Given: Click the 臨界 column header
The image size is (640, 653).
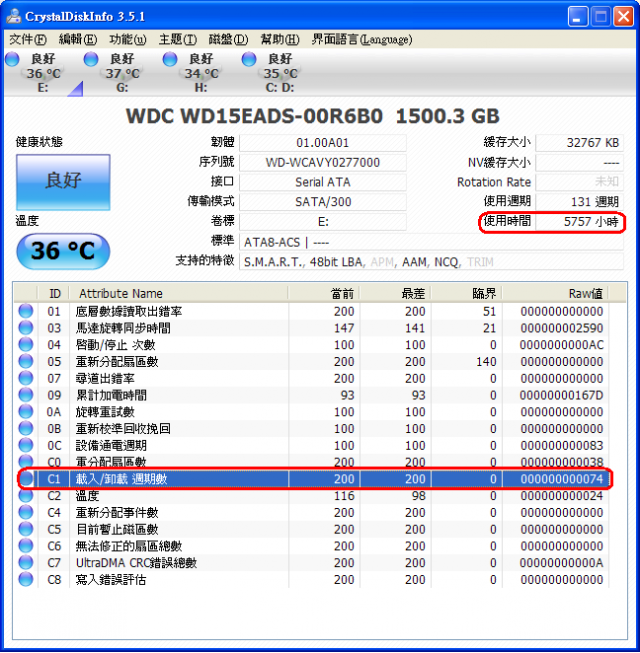Looking at the screenshot, I should [x=466, y=293].
